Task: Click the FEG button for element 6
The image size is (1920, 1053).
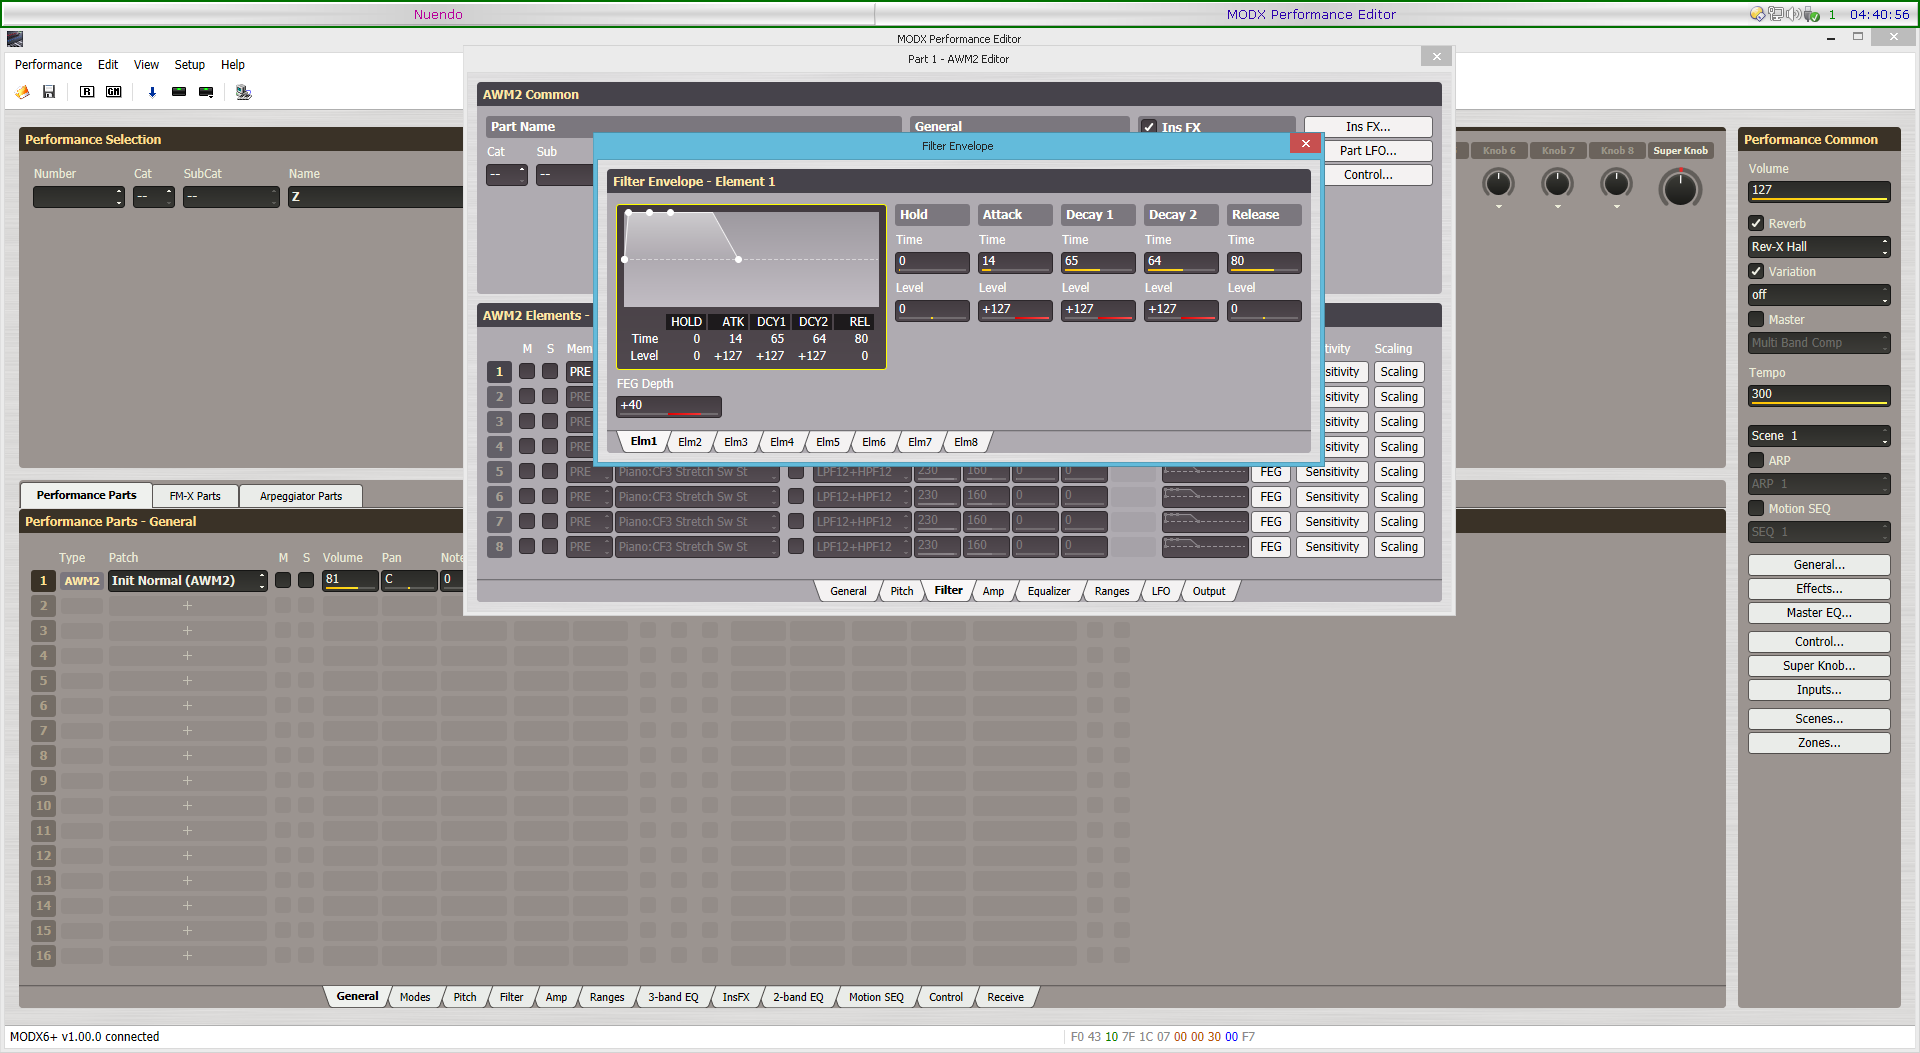Action: pos(1271,497)
